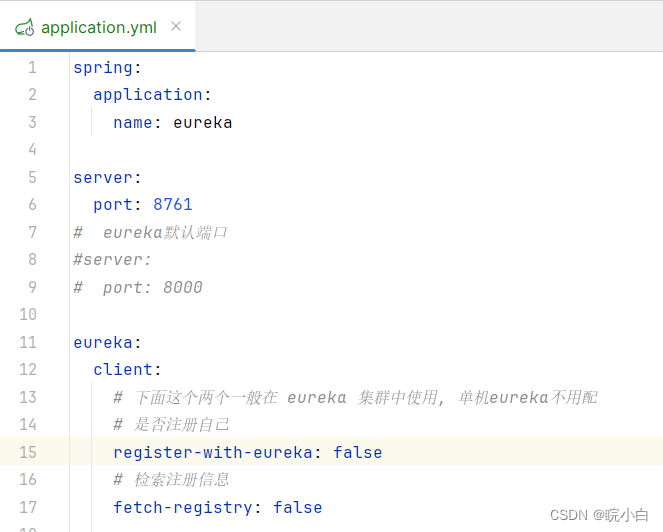Click the comment '是否注册自己' on line 14
The width and height of the screenshot is (663, 532).
pyautogui.click(x=182, y=425)
